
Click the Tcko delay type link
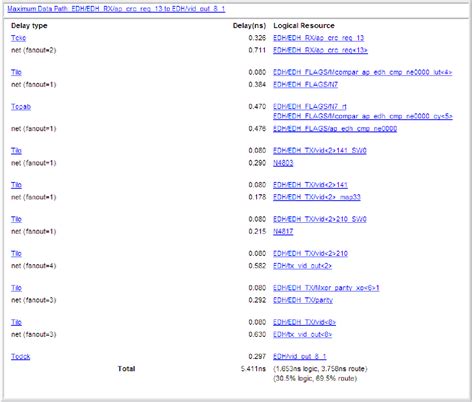(18, 38)
